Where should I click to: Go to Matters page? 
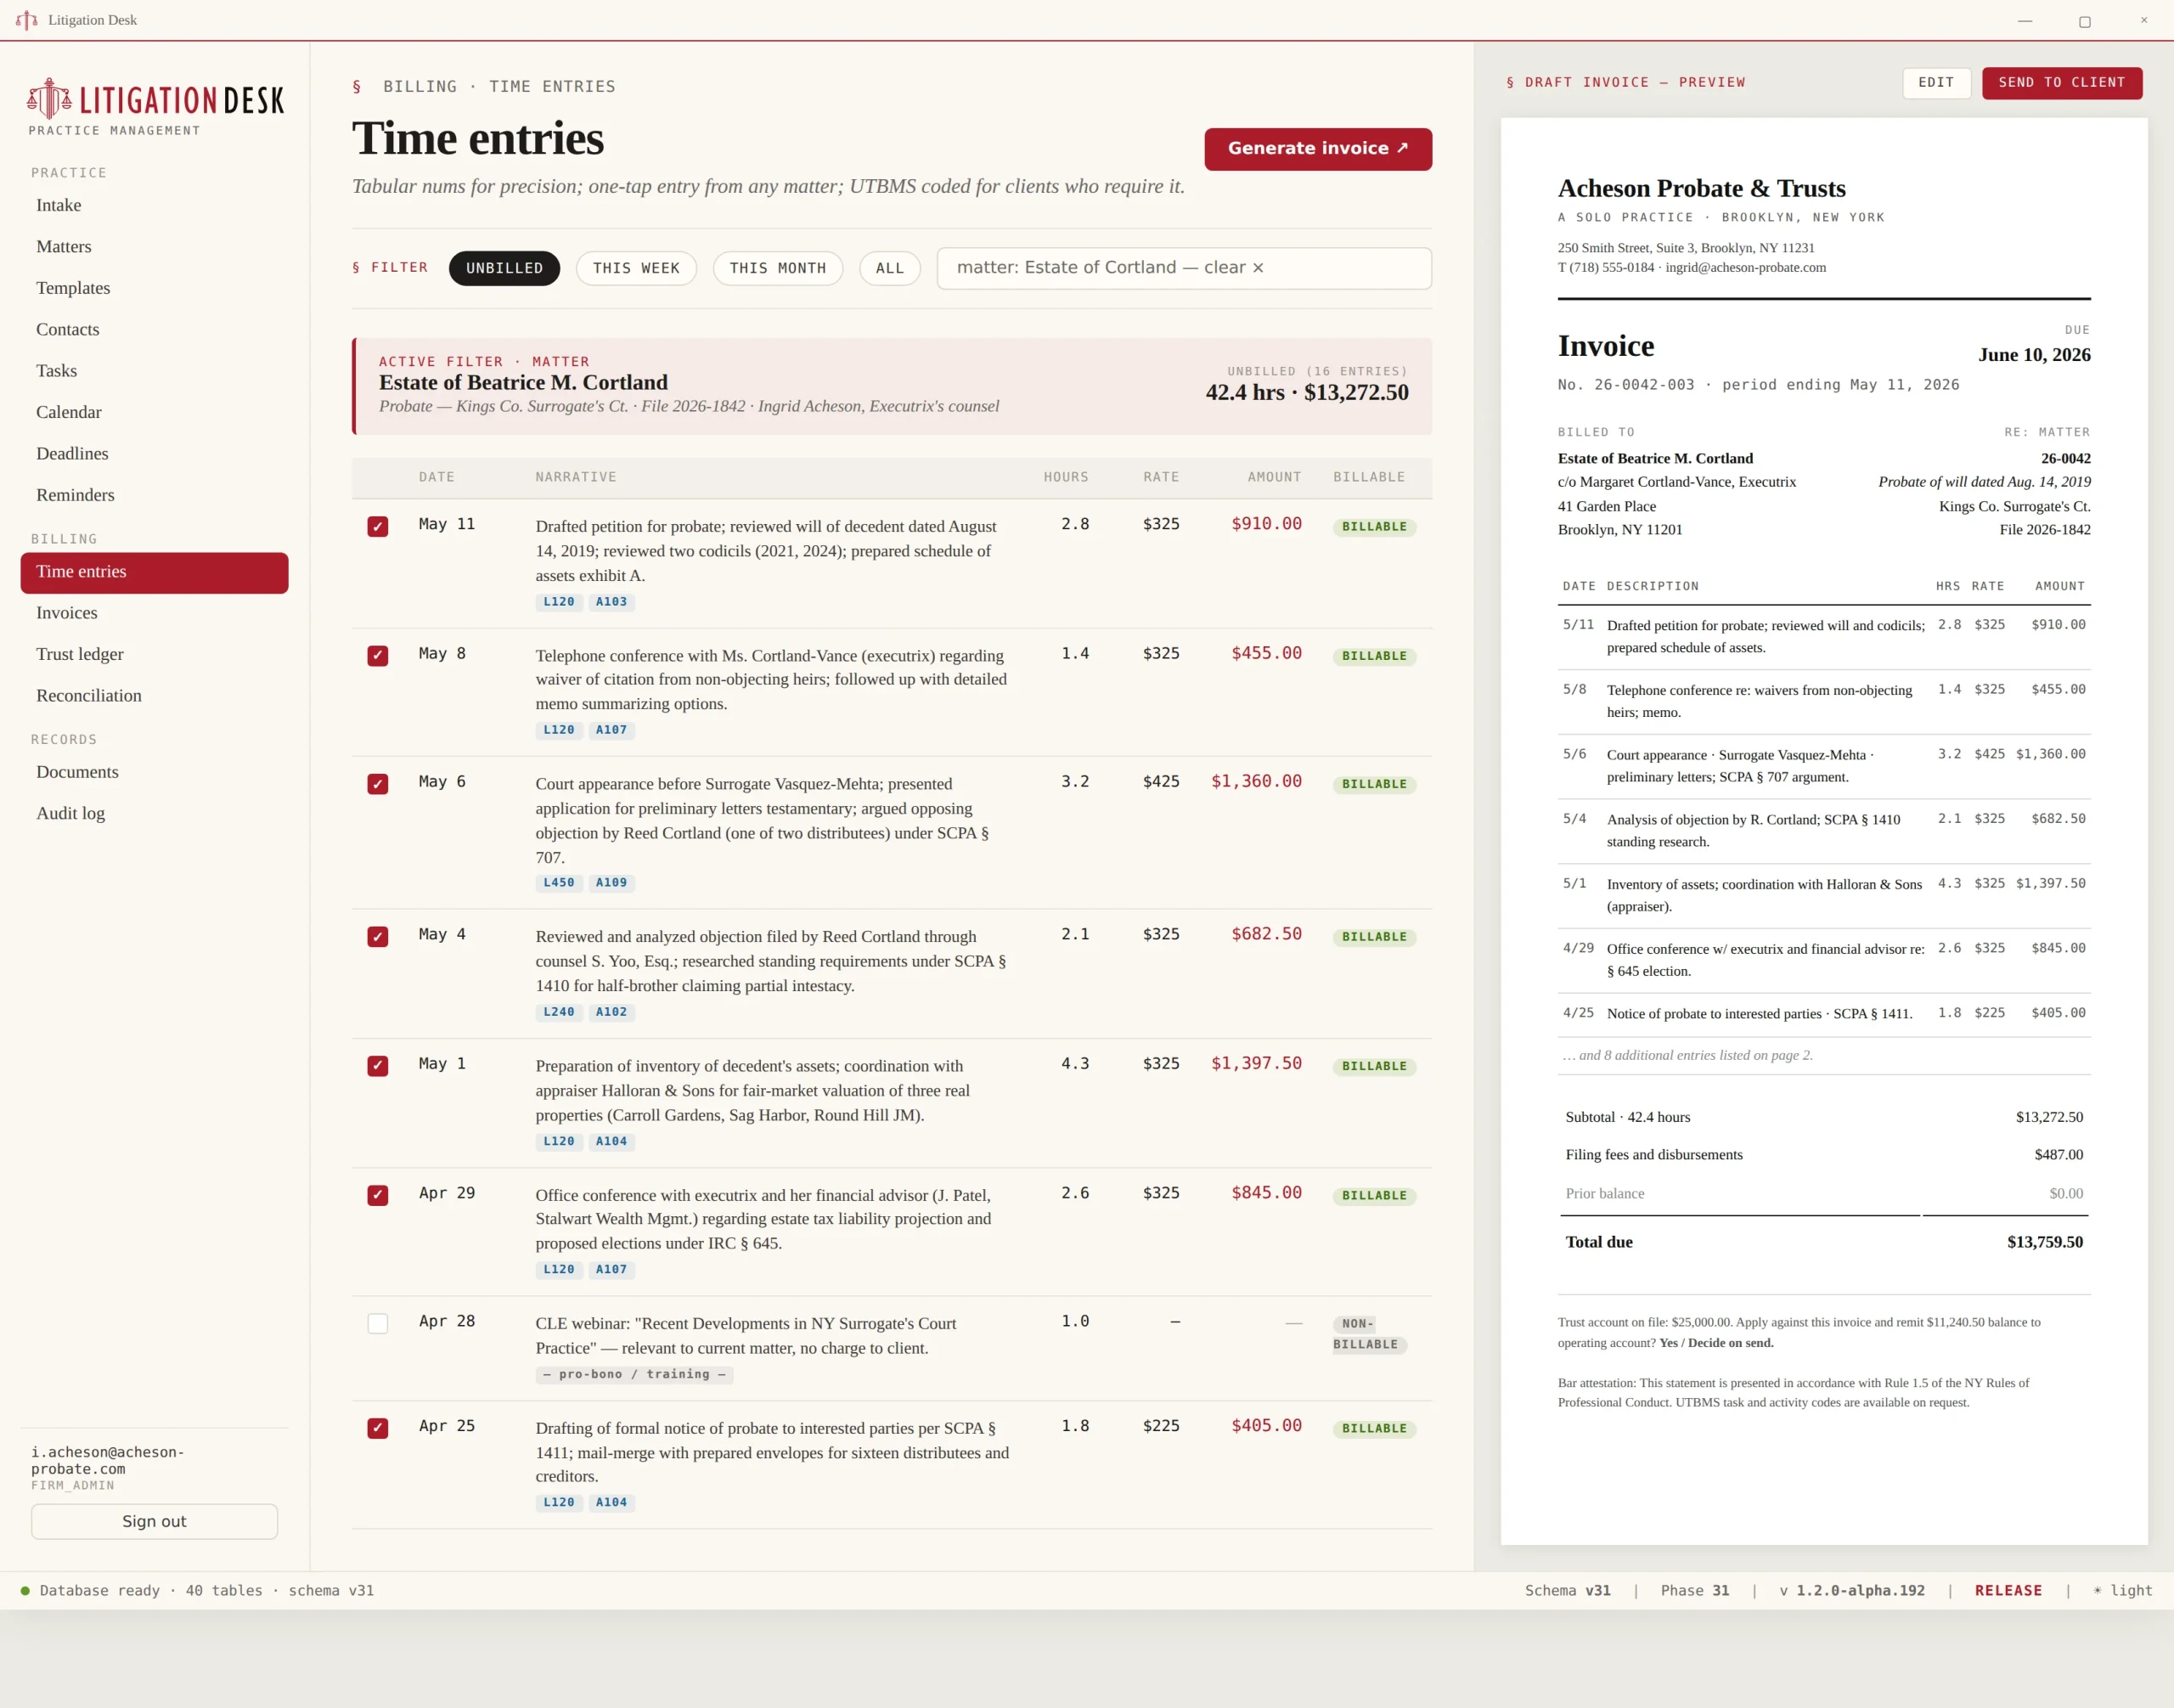click(154, 246)
